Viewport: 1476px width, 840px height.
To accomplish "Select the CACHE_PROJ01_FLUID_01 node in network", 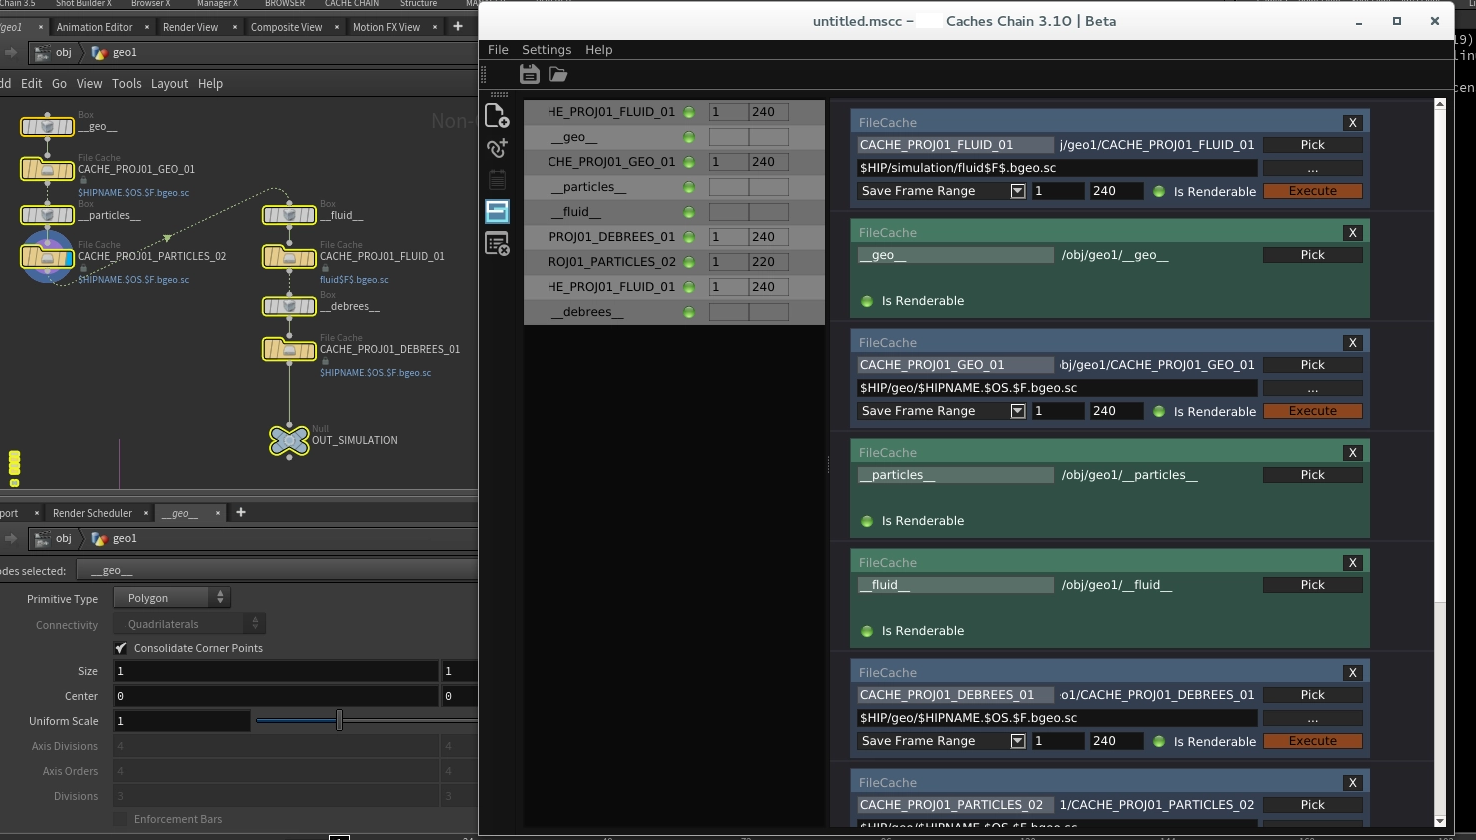I will point(289,256).
